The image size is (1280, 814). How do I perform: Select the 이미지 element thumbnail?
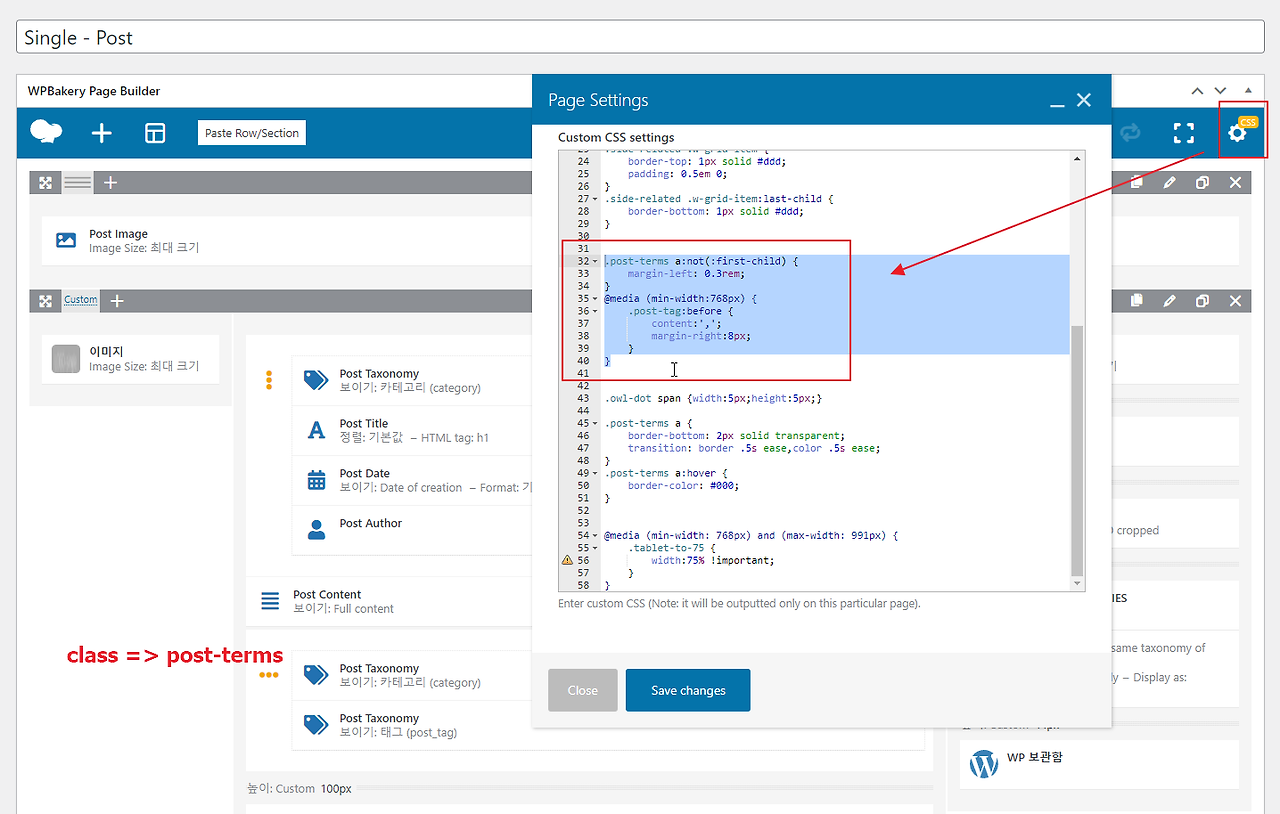pos(66,359)
